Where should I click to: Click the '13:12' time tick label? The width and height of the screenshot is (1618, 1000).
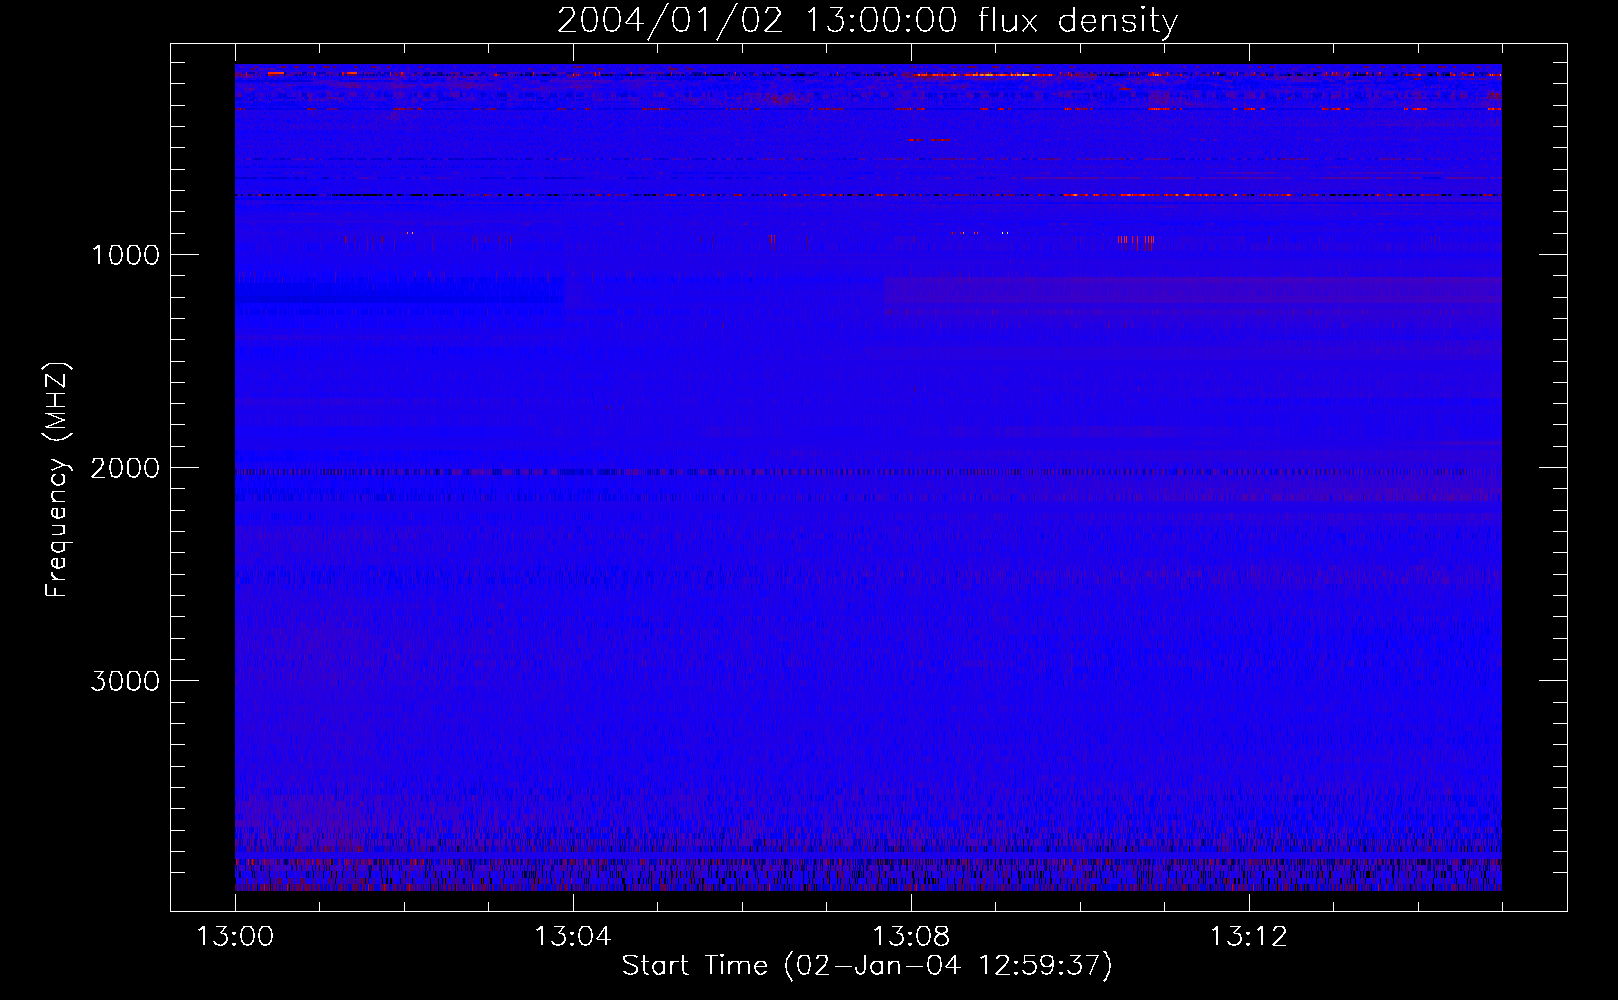(1249, 937)
